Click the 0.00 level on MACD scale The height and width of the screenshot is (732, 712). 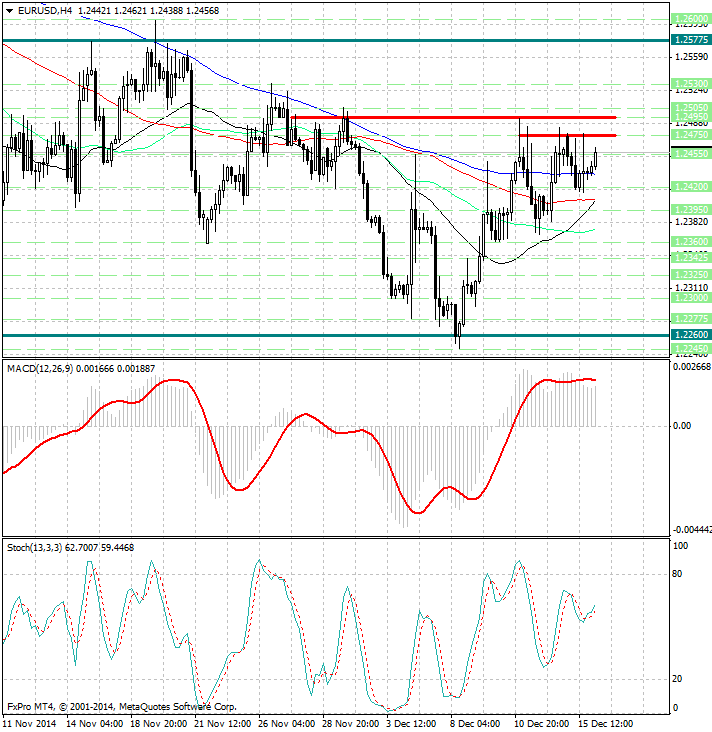[683, 426]
